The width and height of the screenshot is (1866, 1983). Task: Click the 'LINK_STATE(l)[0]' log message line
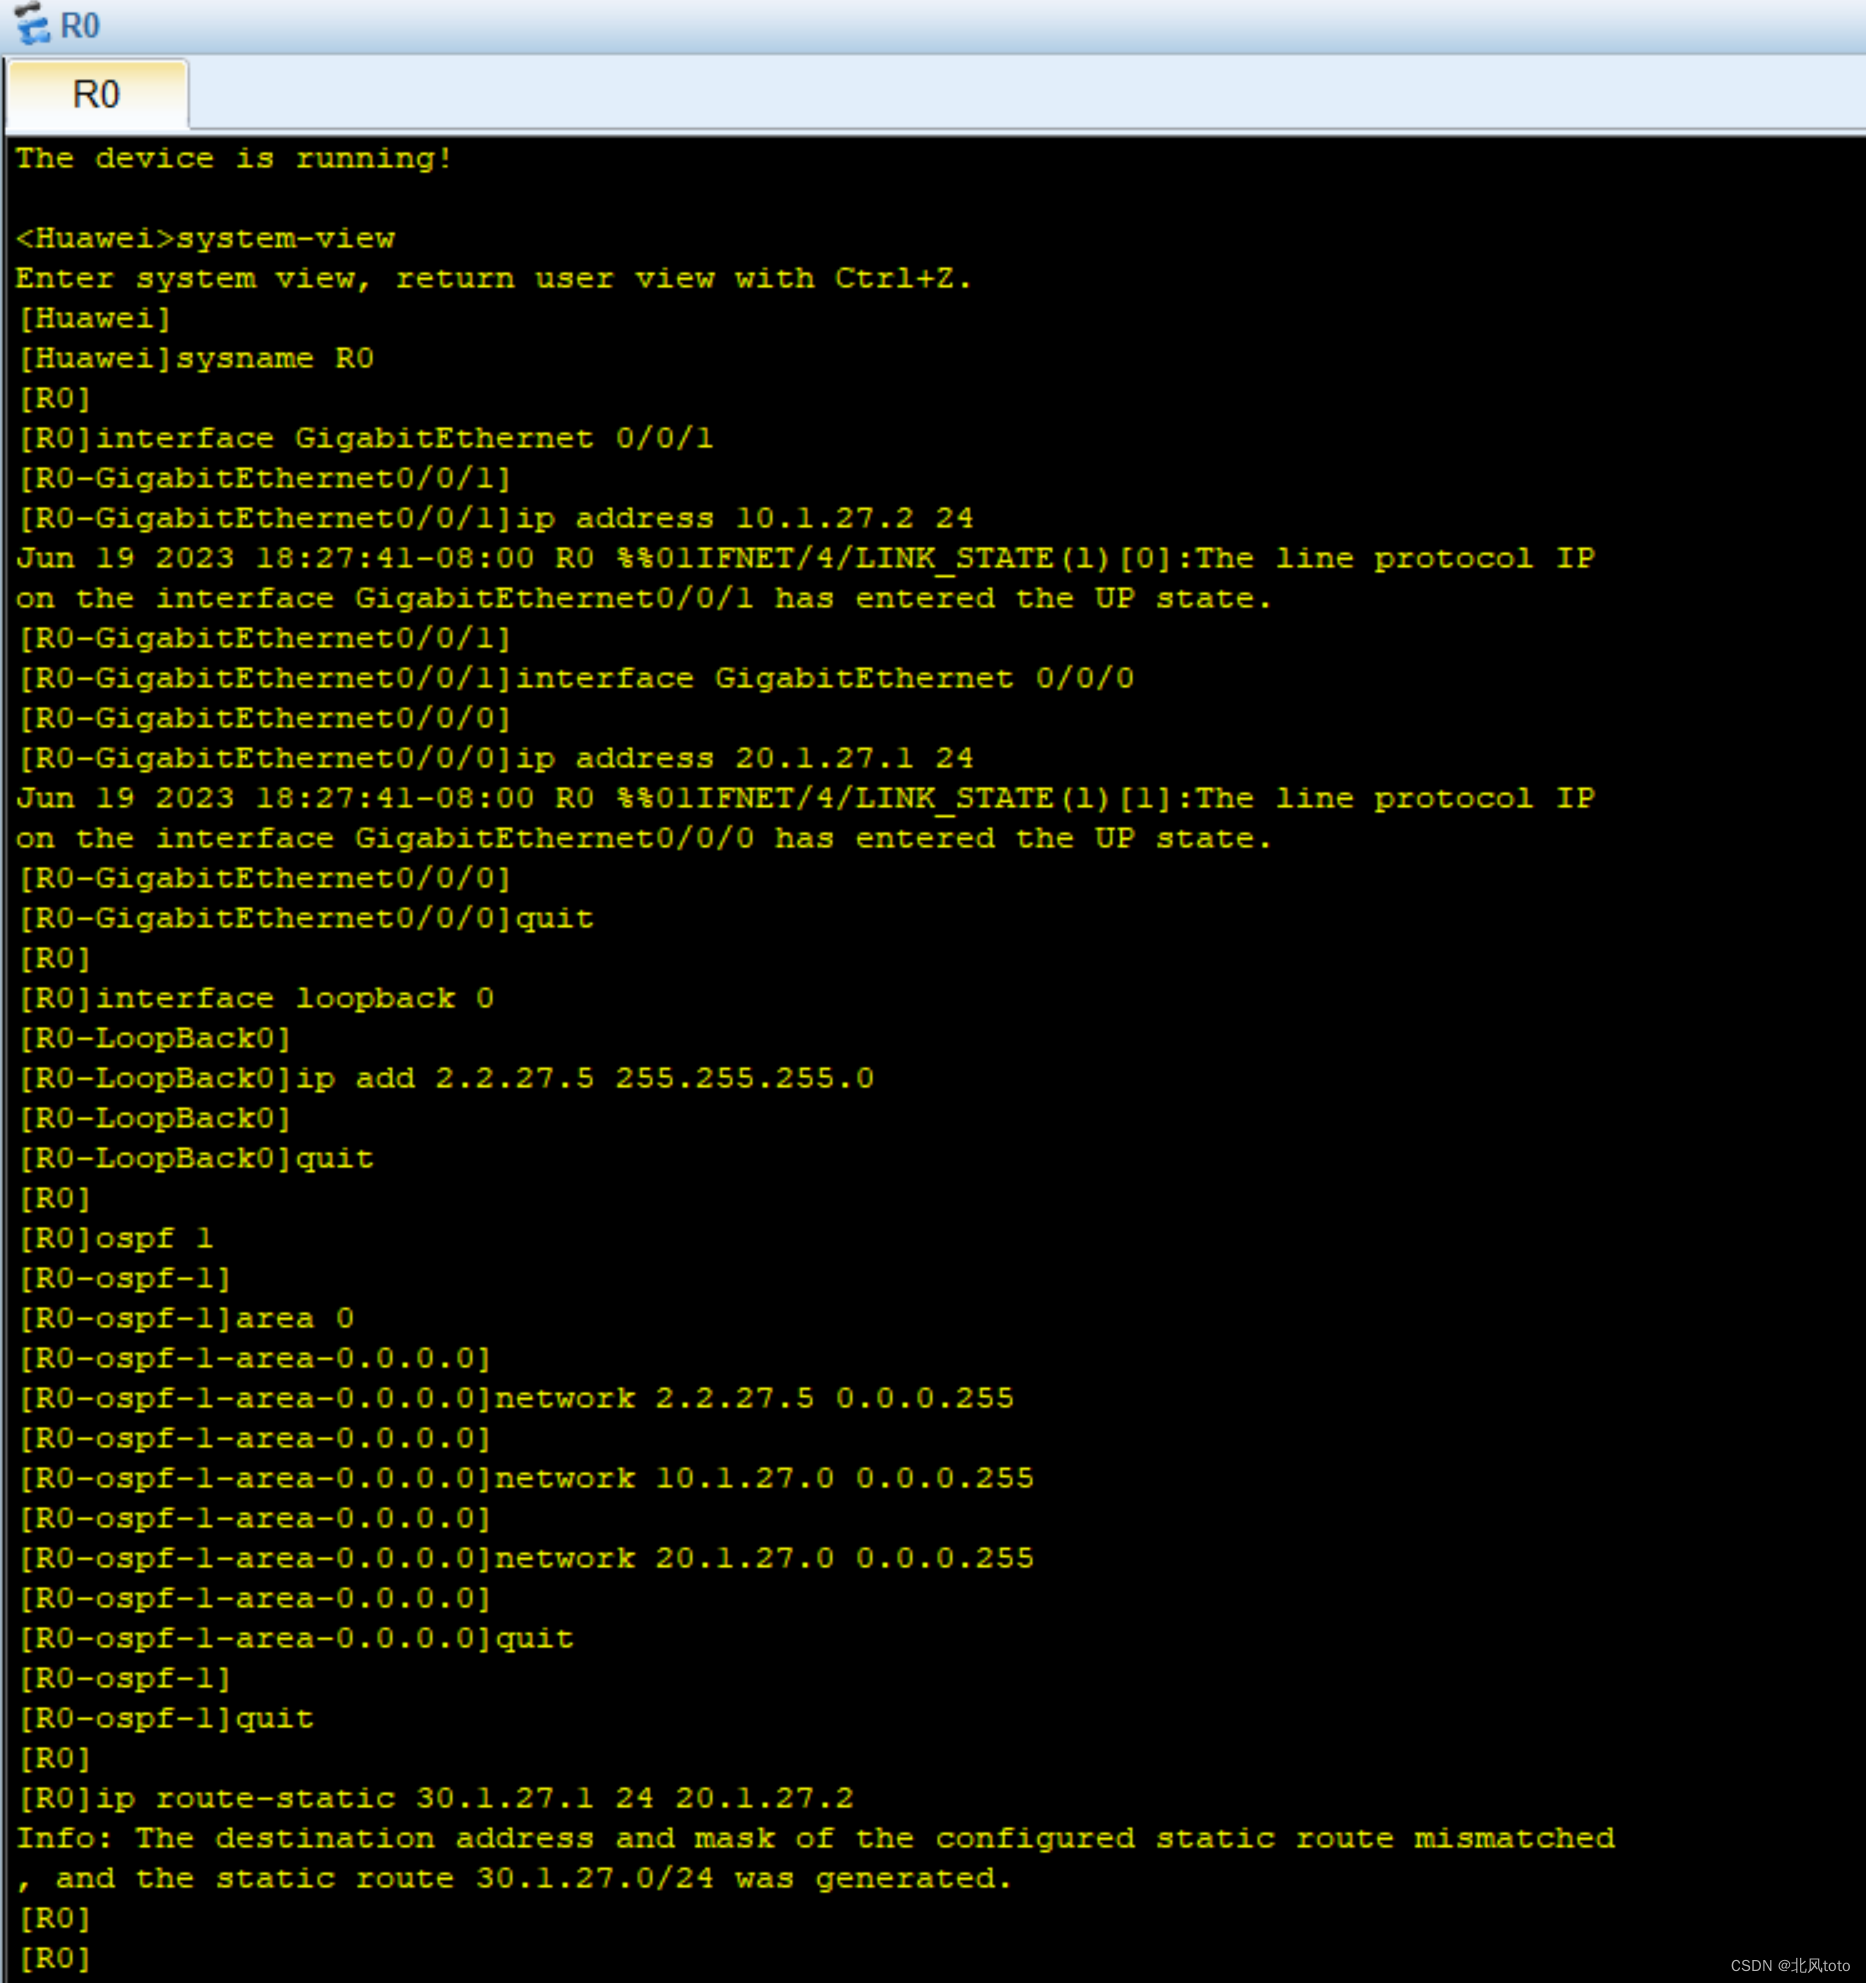(805, 558)
